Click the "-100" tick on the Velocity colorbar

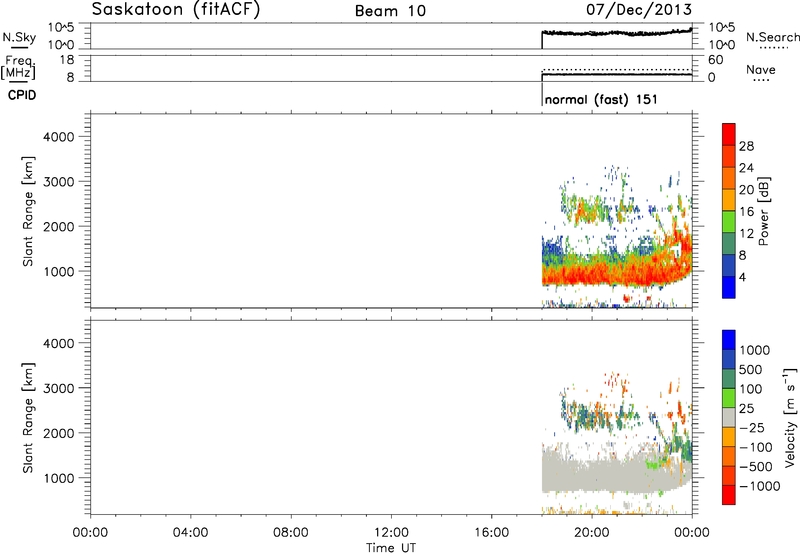[756, 447]
